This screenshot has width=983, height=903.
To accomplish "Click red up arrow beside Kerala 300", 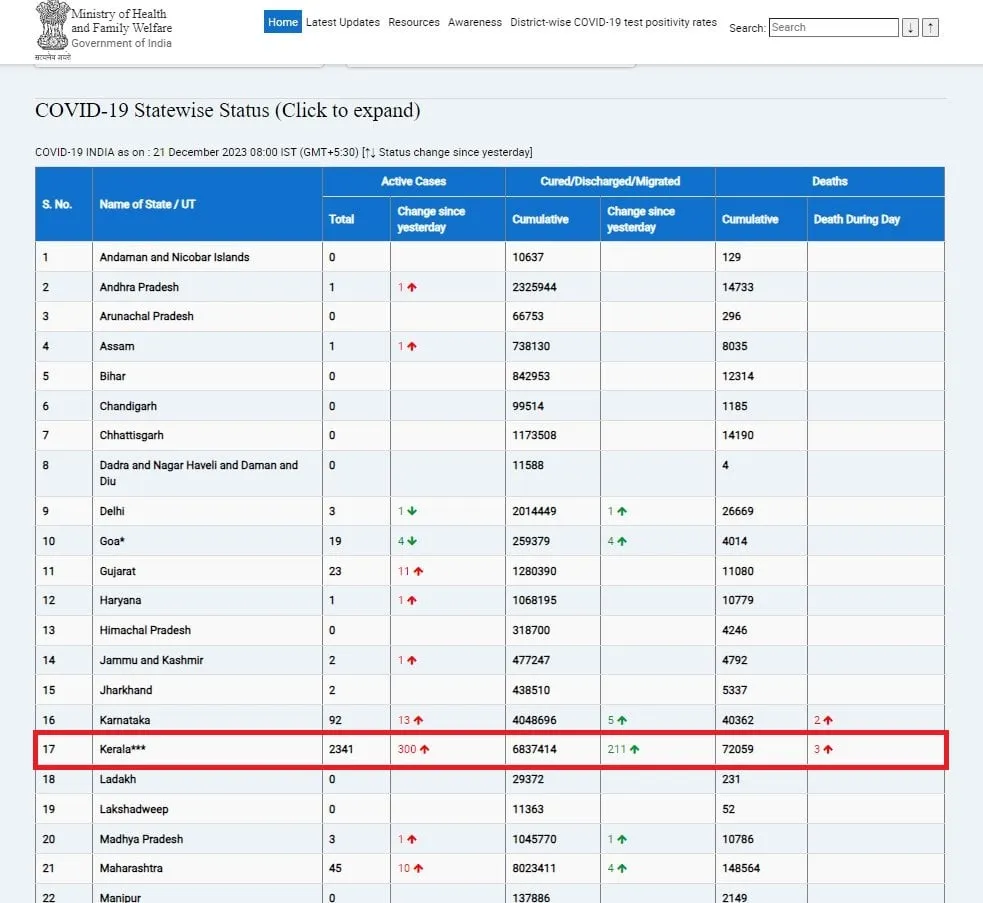I will click(424, 749).
